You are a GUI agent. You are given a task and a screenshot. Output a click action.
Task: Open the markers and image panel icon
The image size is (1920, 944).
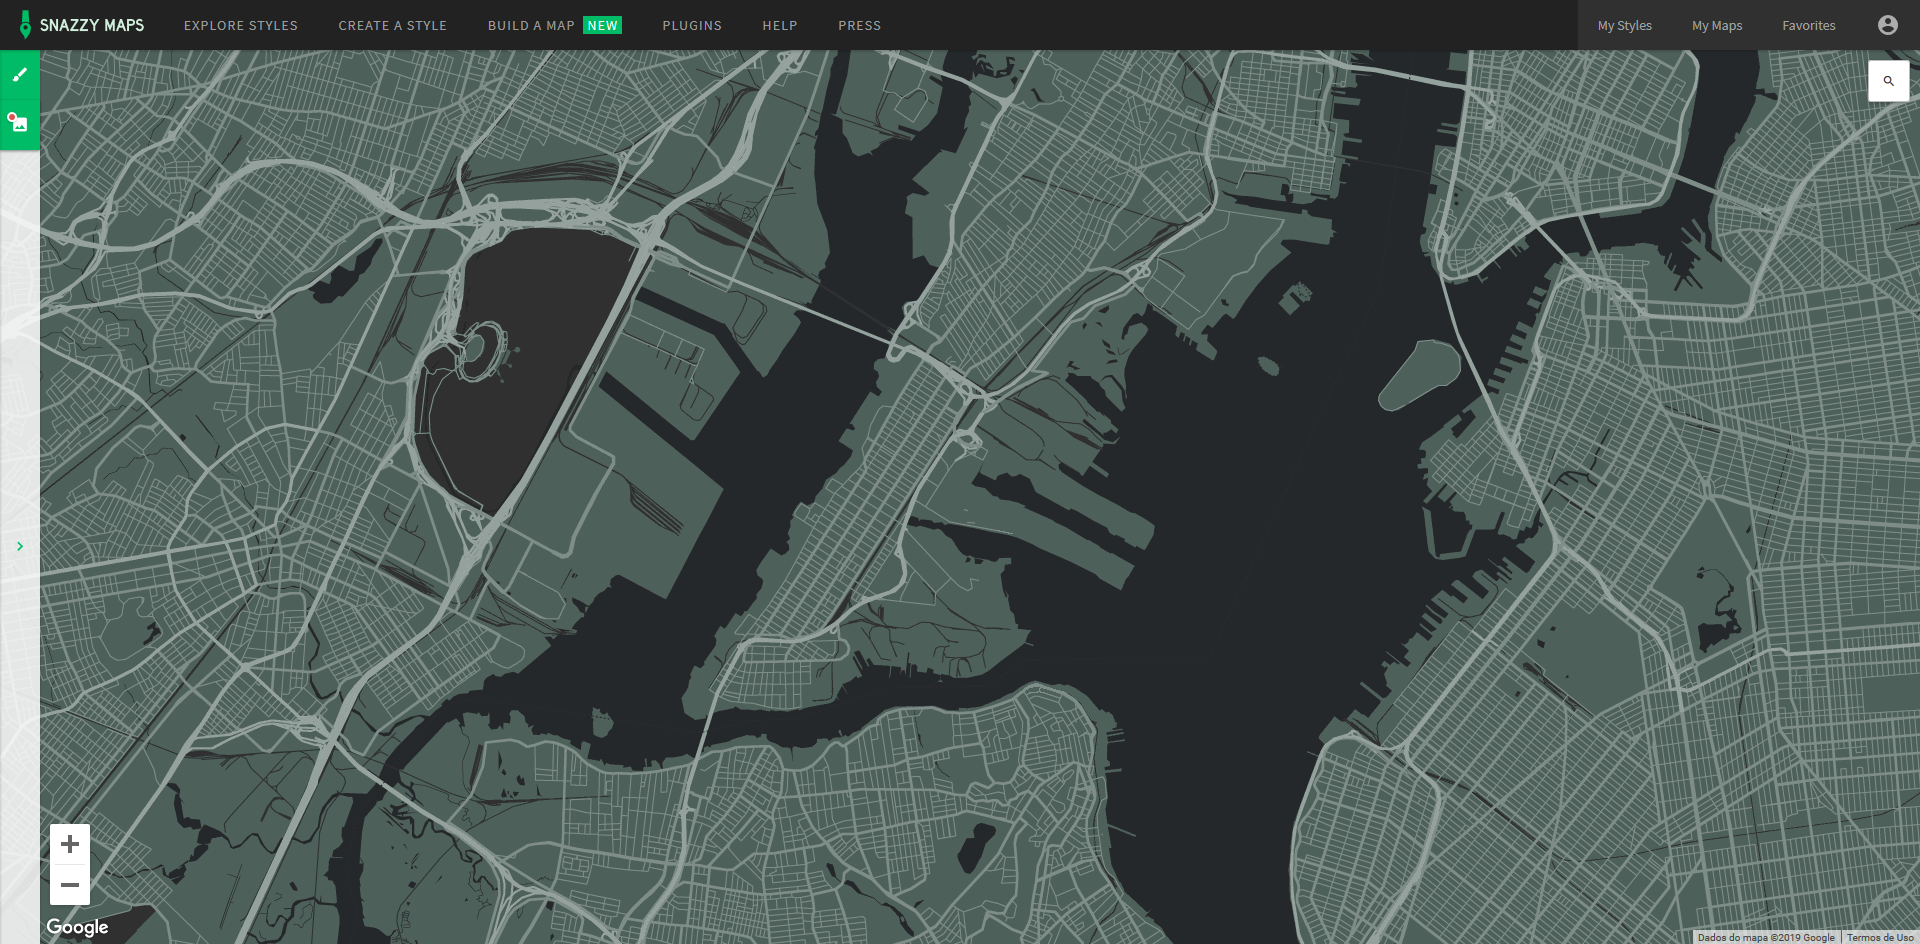[x=20, y=124]
